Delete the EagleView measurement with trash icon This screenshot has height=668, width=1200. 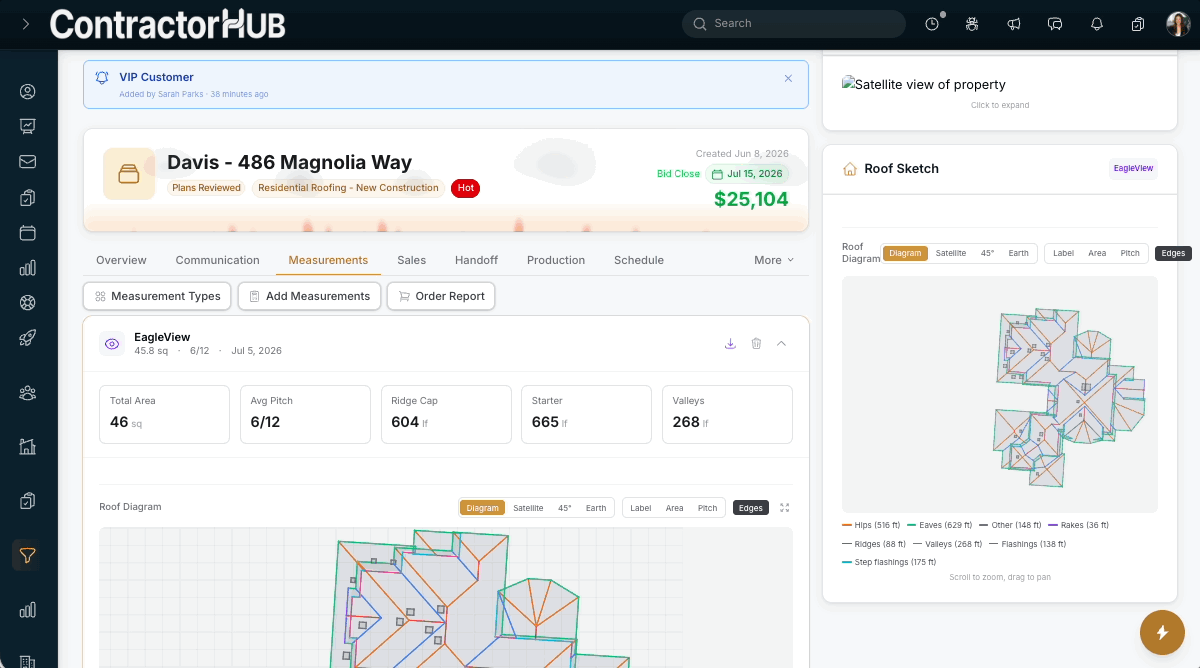(x=756, y=343)
